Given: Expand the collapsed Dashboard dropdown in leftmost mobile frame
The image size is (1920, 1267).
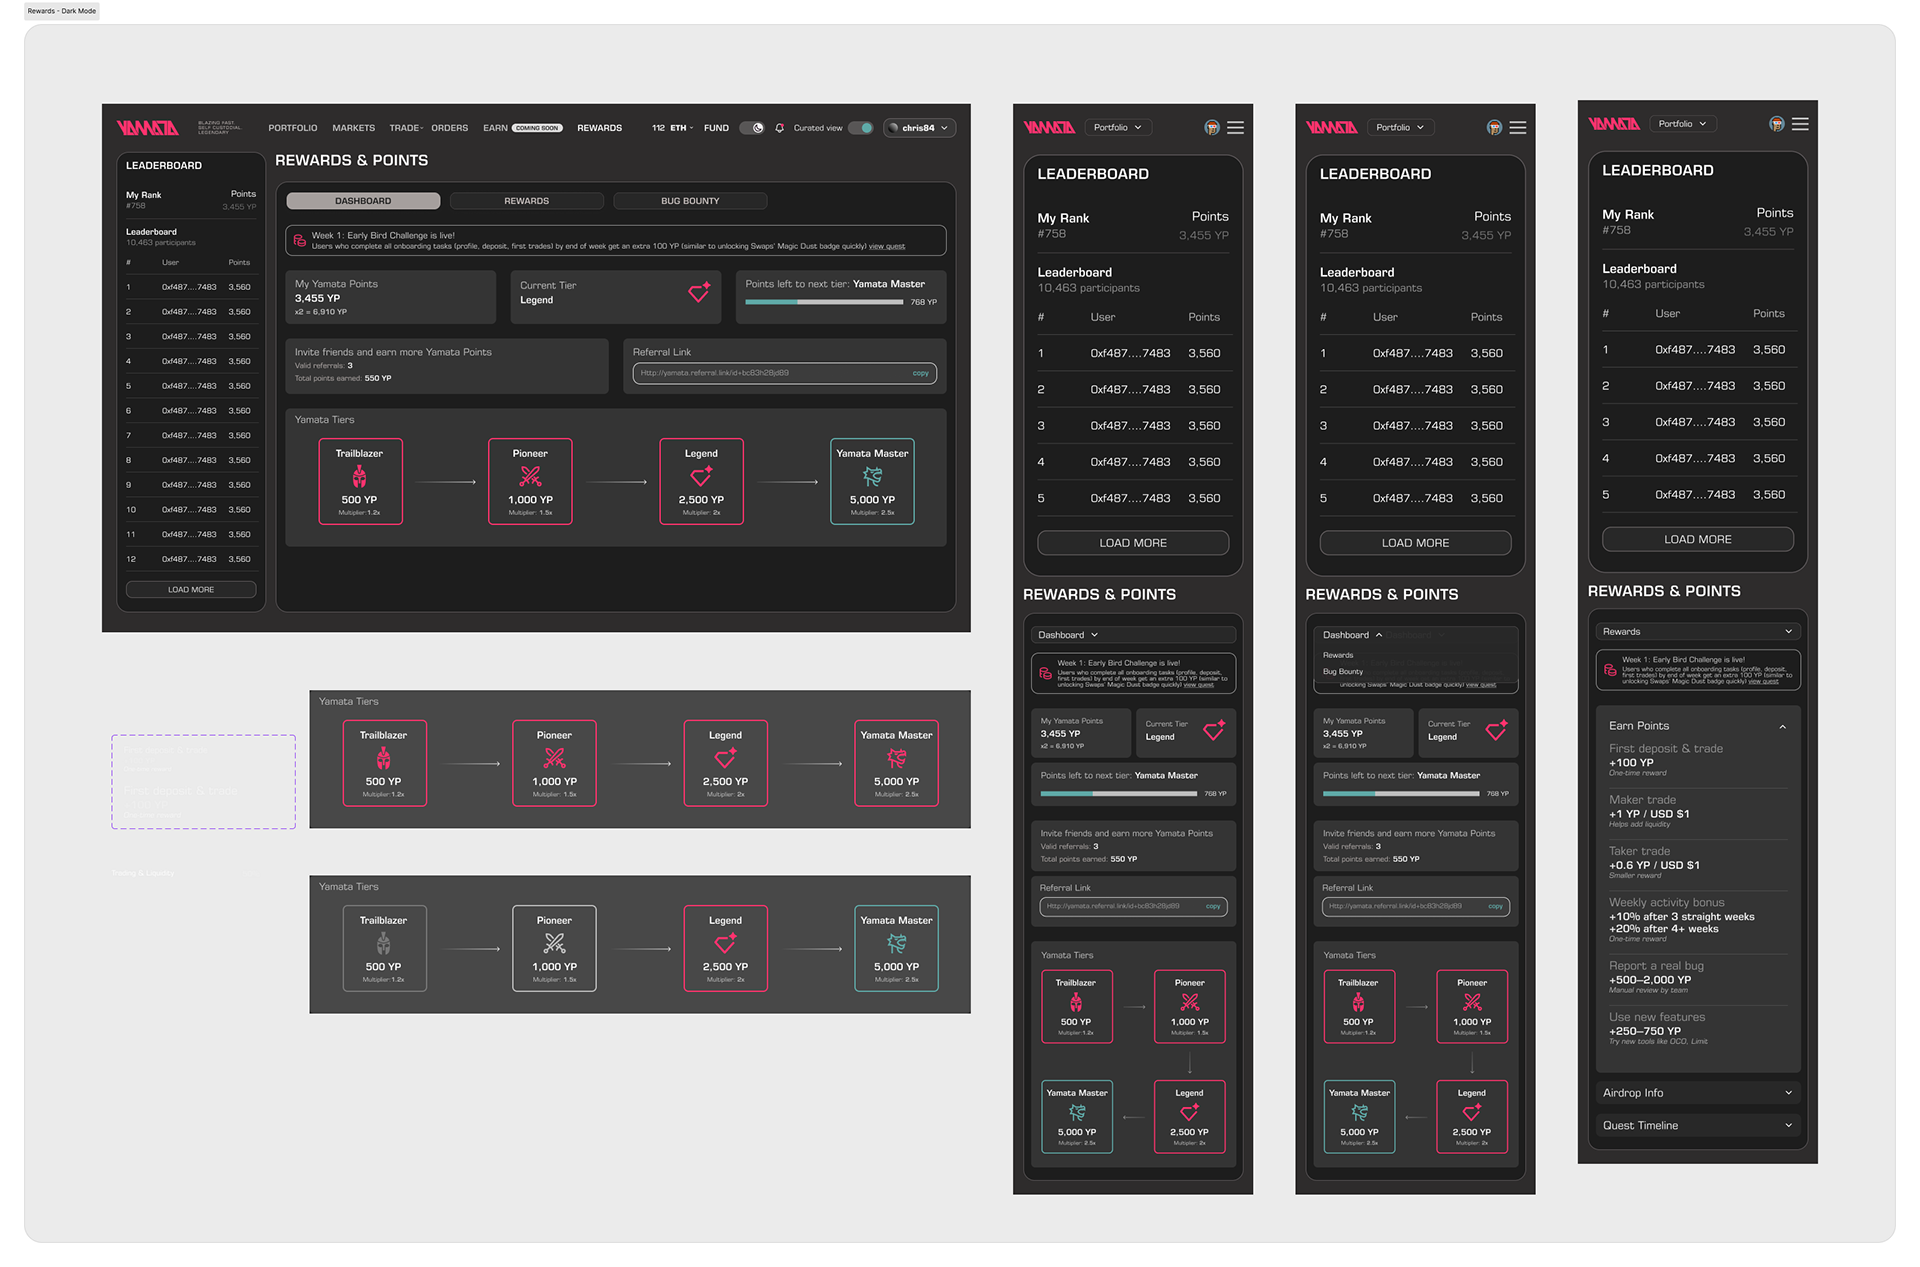Looking at the screenshot, I should [1133, 635].
